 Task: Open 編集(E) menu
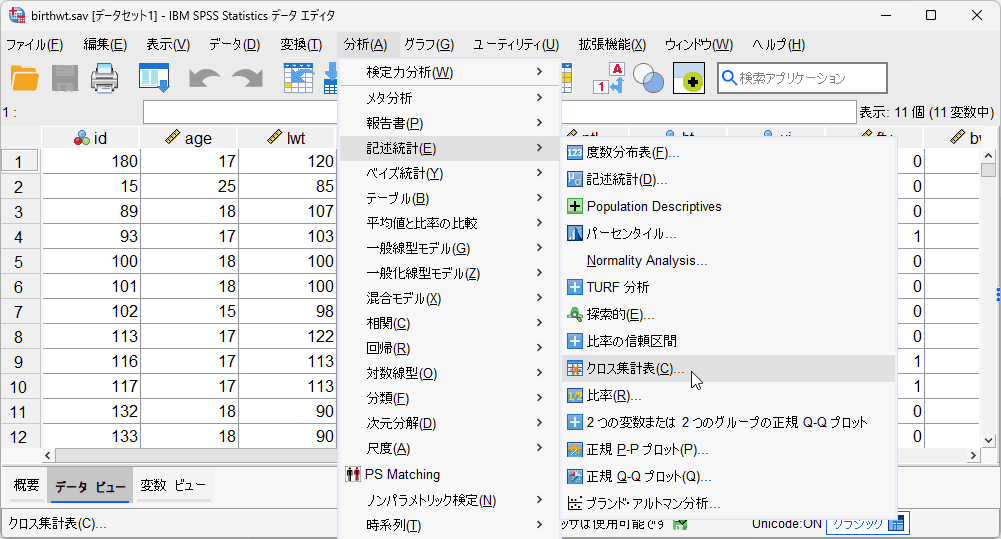pos(105,44)
